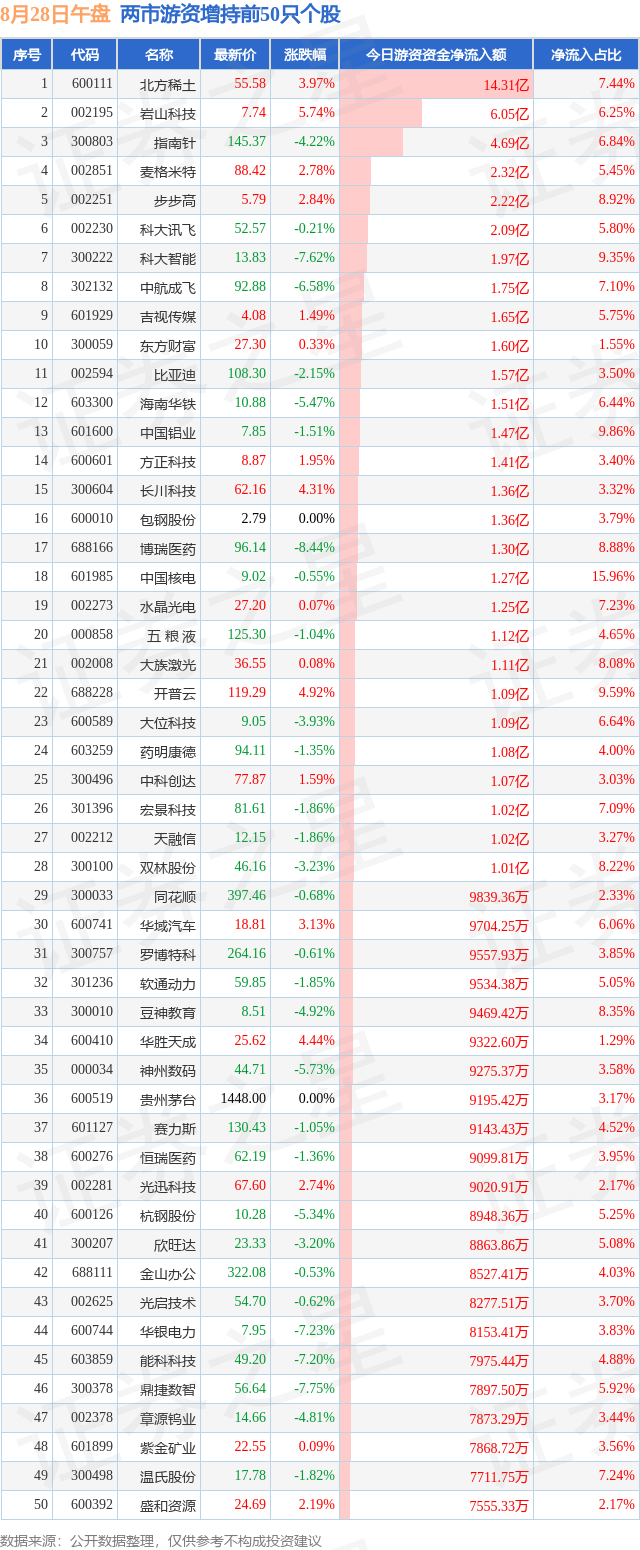Screen dimensions: 640x1550
Task: Select stock name 方正科技
Action: point(168,461)
